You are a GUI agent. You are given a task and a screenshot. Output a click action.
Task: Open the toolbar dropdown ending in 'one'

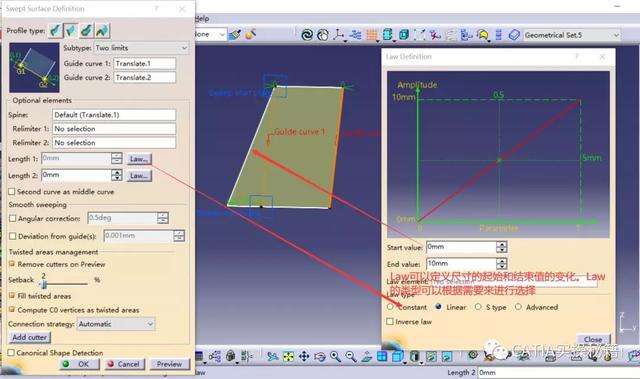(x=210, y=34)
